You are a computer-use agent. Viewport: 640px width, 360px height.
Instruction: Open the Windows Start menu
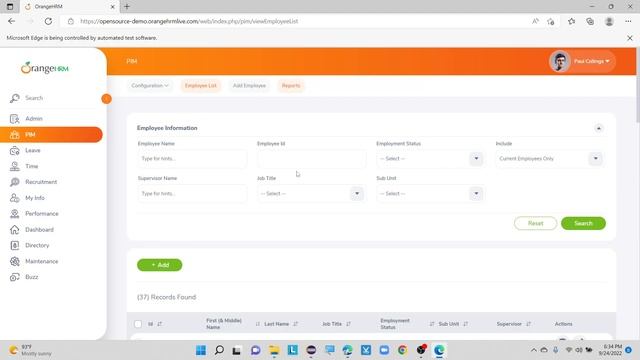201,350
